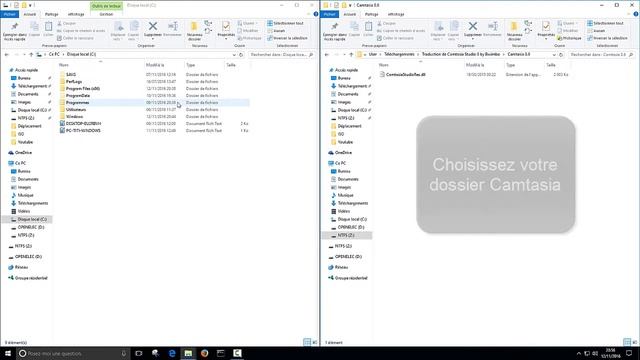Open the Fichier menu in left window
The image size is (640, 360).
(9, 14)
